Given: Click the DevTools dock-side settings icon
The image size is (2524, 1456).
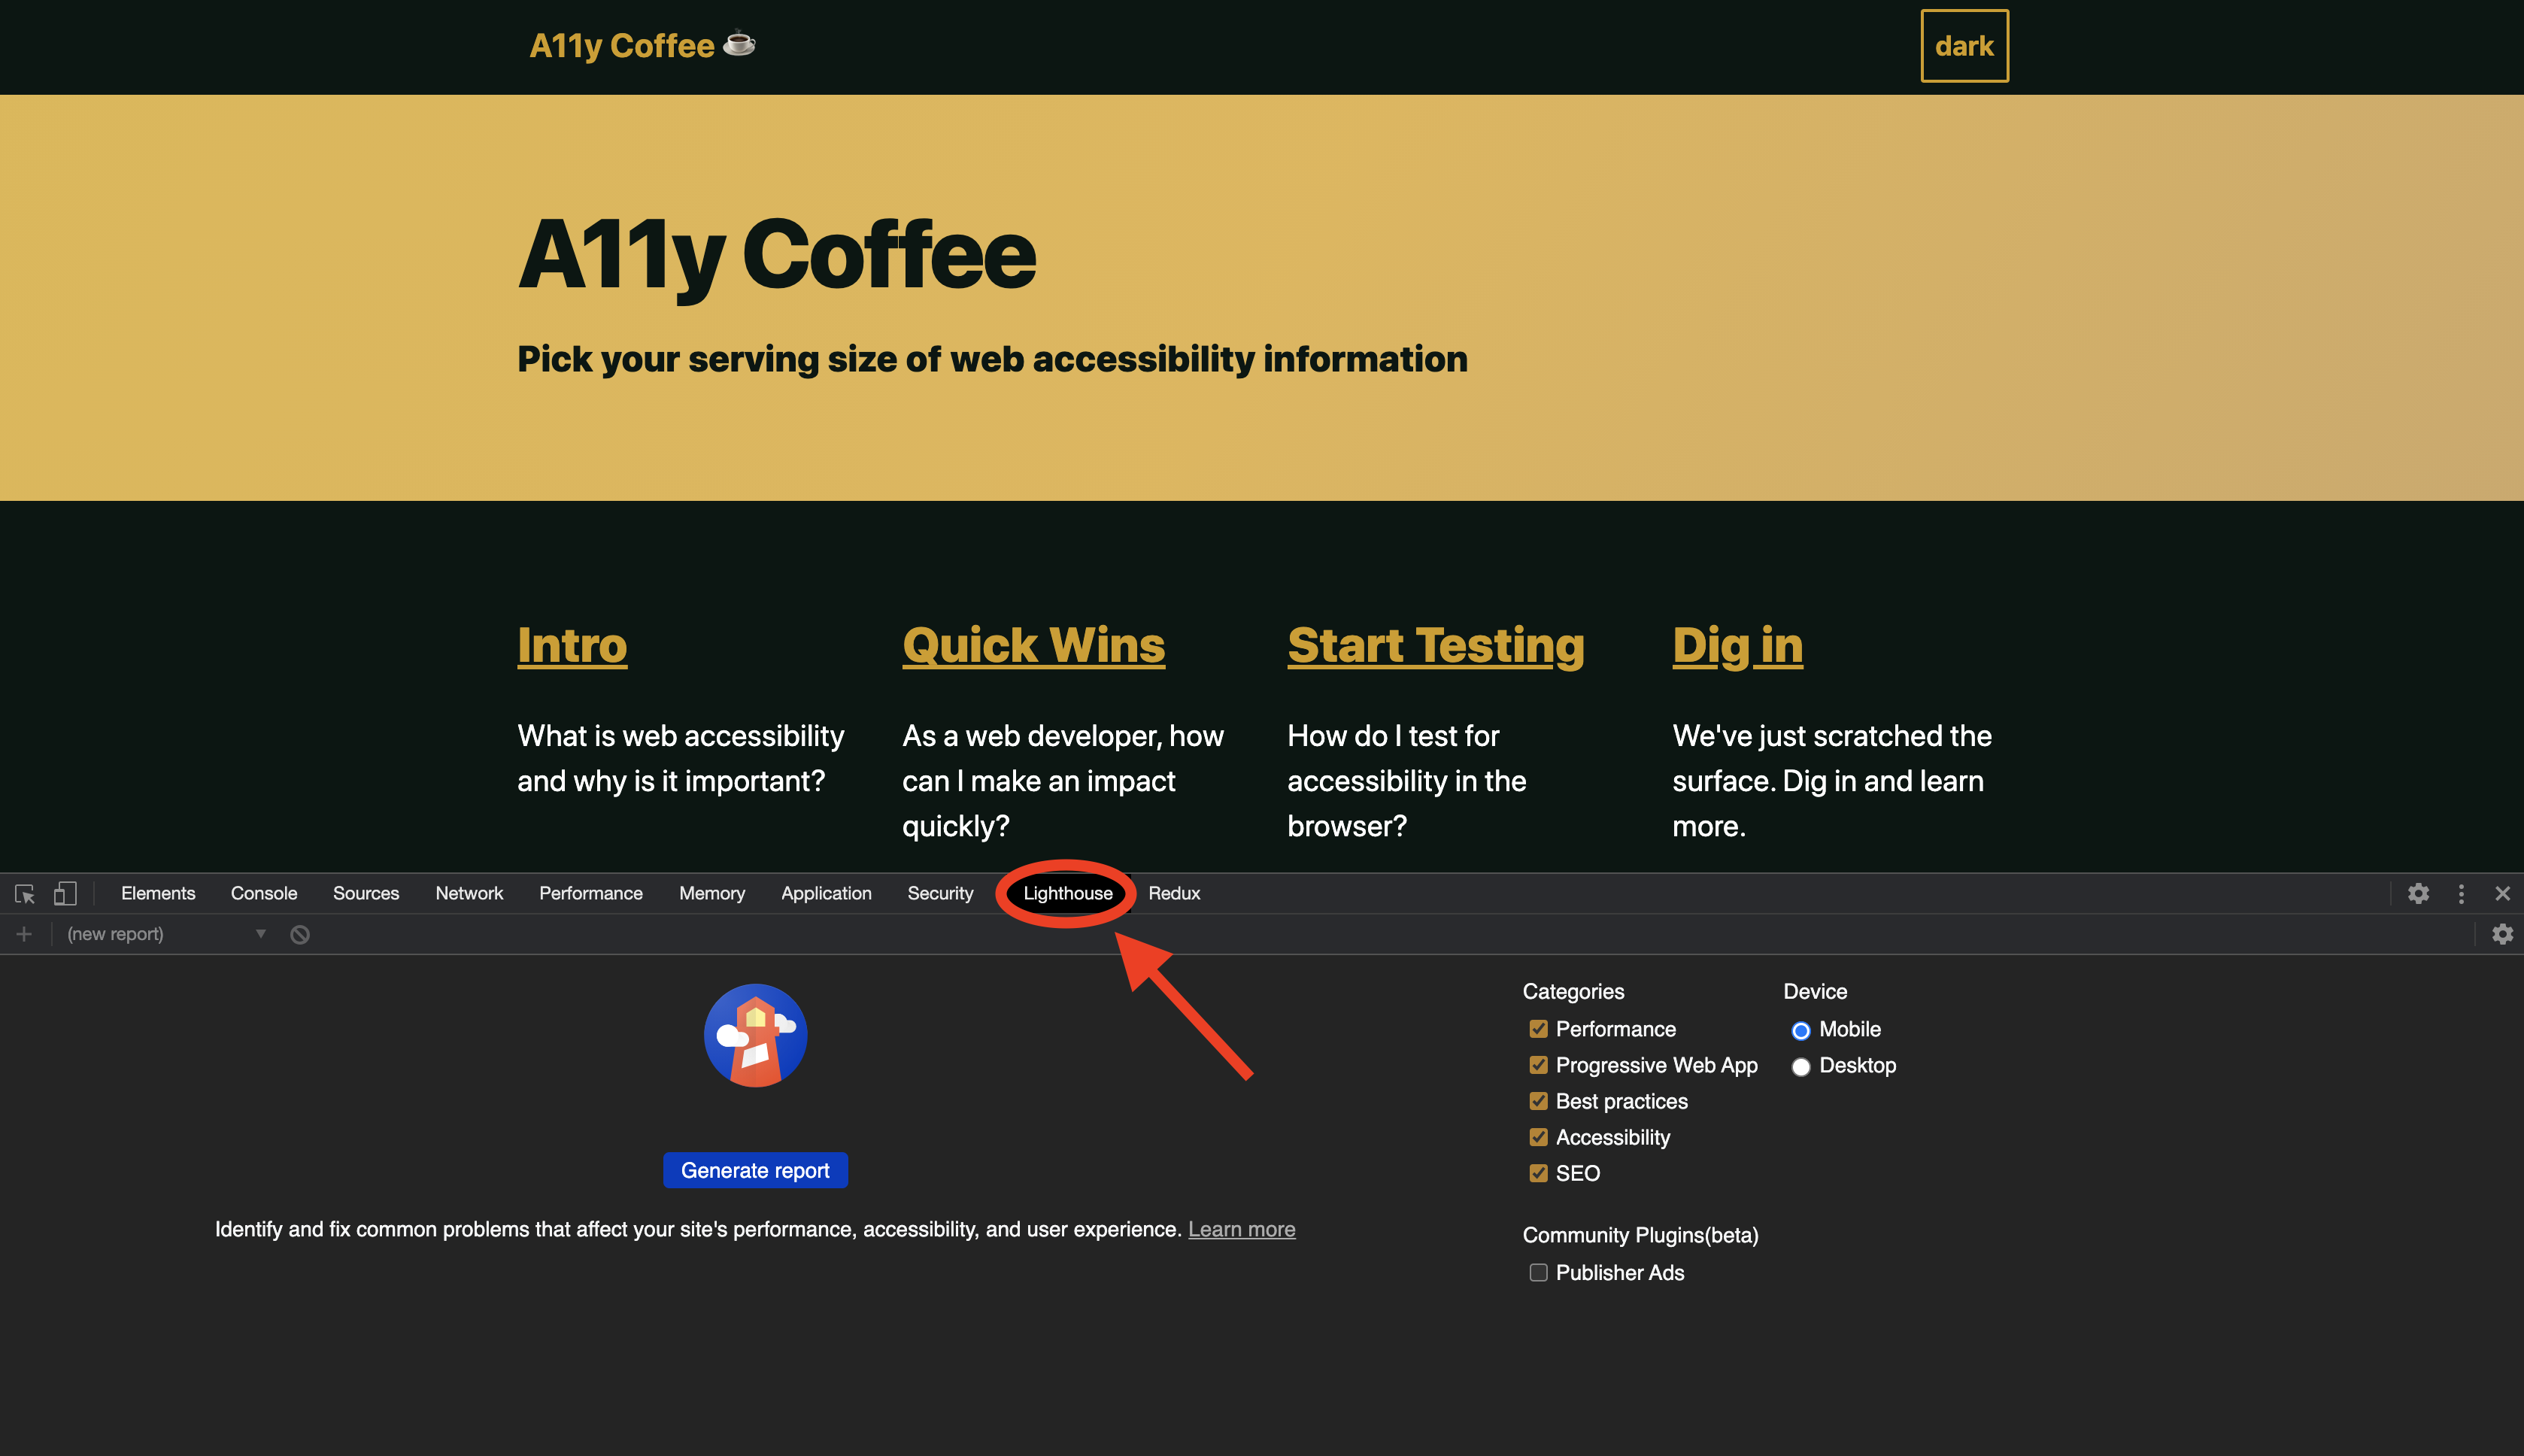Looking at the screenshot, I should tap(2460, 894).
